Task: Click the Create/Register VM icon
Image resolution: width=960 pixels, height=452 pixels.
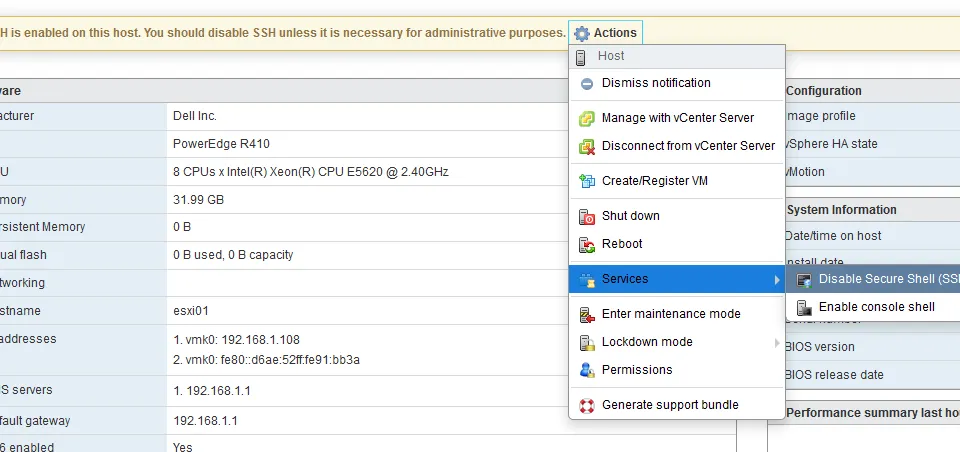Action: coord(587,181)
